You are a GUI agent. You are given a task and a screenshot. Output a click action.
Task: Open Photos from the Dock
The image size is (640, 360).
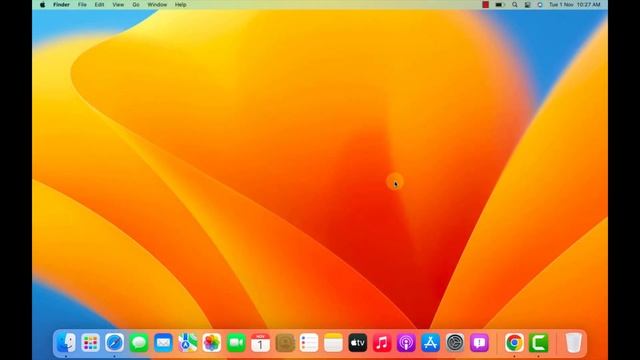click(212, 342)
